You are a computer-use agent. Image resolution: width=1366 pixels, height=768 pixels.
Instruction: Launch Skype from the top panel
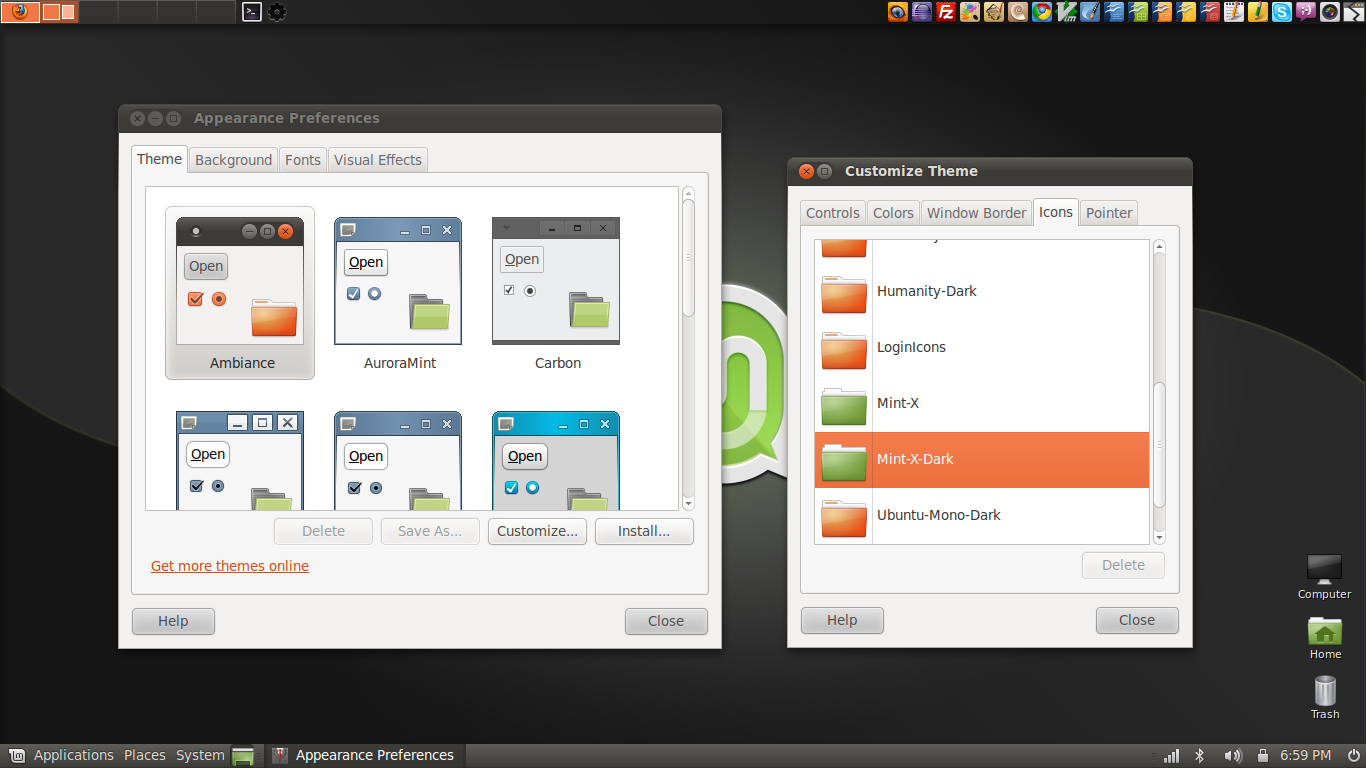1282,12
